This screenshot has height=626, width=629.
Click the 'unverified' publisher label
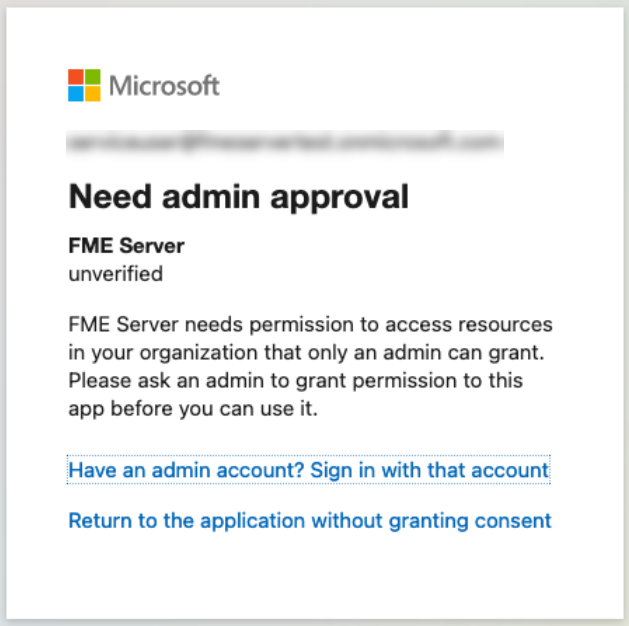tap(115, 273)
